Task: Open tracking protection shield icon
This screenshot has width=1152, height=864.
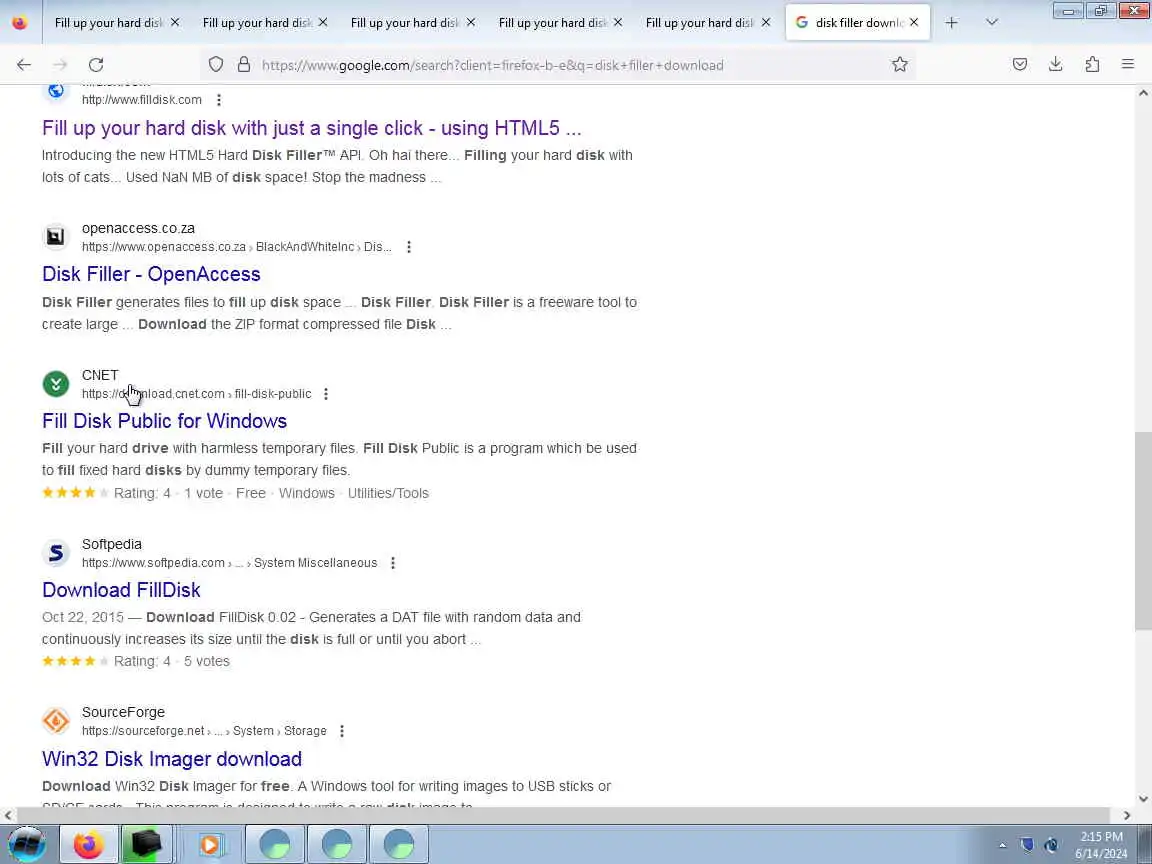Action: pos(215,65)
